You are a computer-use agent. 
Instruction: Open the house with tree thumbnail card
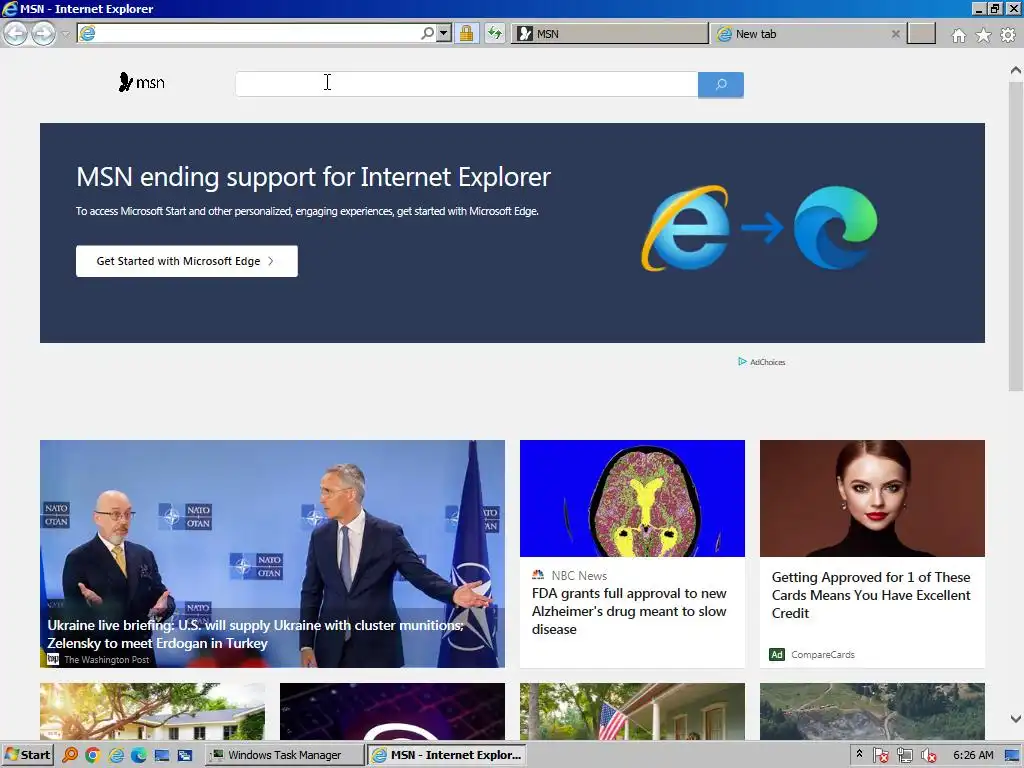pyautogui.click(x=152, y=711)
